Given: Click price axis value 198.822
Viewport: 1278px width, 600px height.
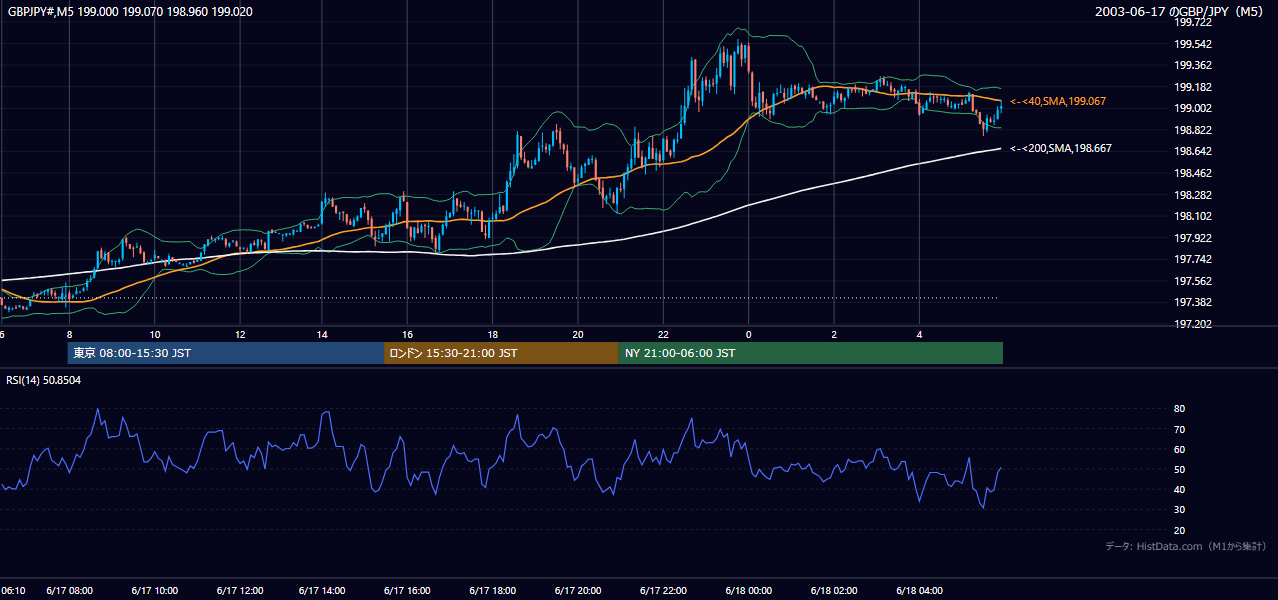Looking at the screenshot, I should point(1193,130).
